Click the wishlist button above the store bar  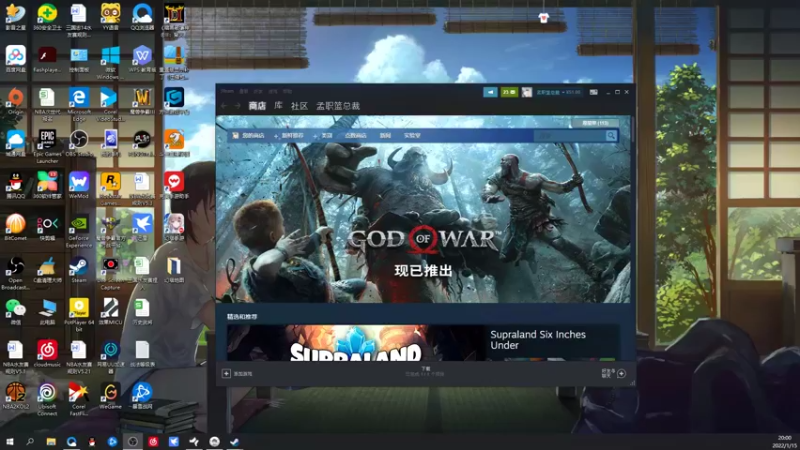click(x=595, y=123)
